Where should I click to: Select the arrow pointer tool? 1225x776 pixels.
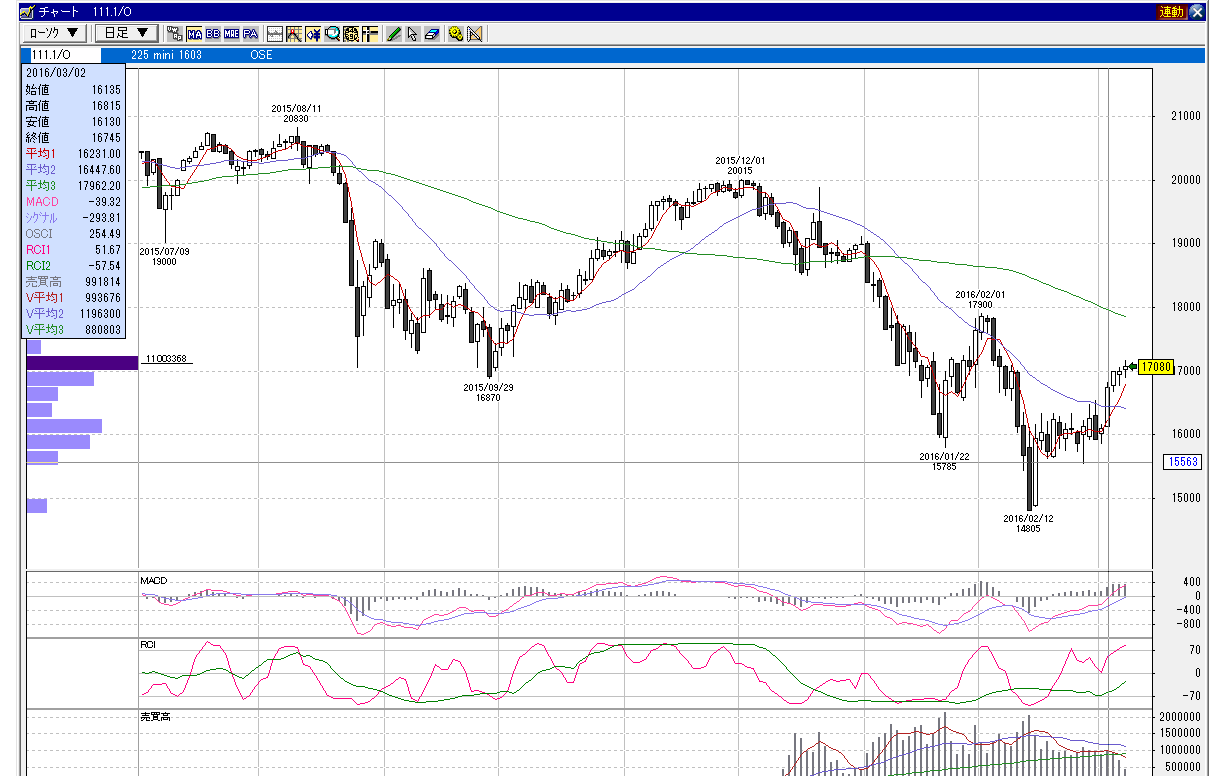point(412,33)
